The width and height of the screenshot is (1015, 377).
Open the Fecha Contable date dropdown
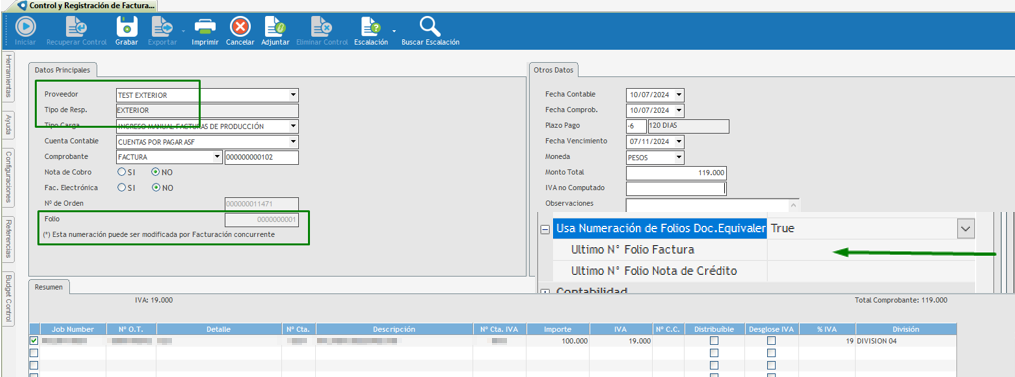click(679, 95)
